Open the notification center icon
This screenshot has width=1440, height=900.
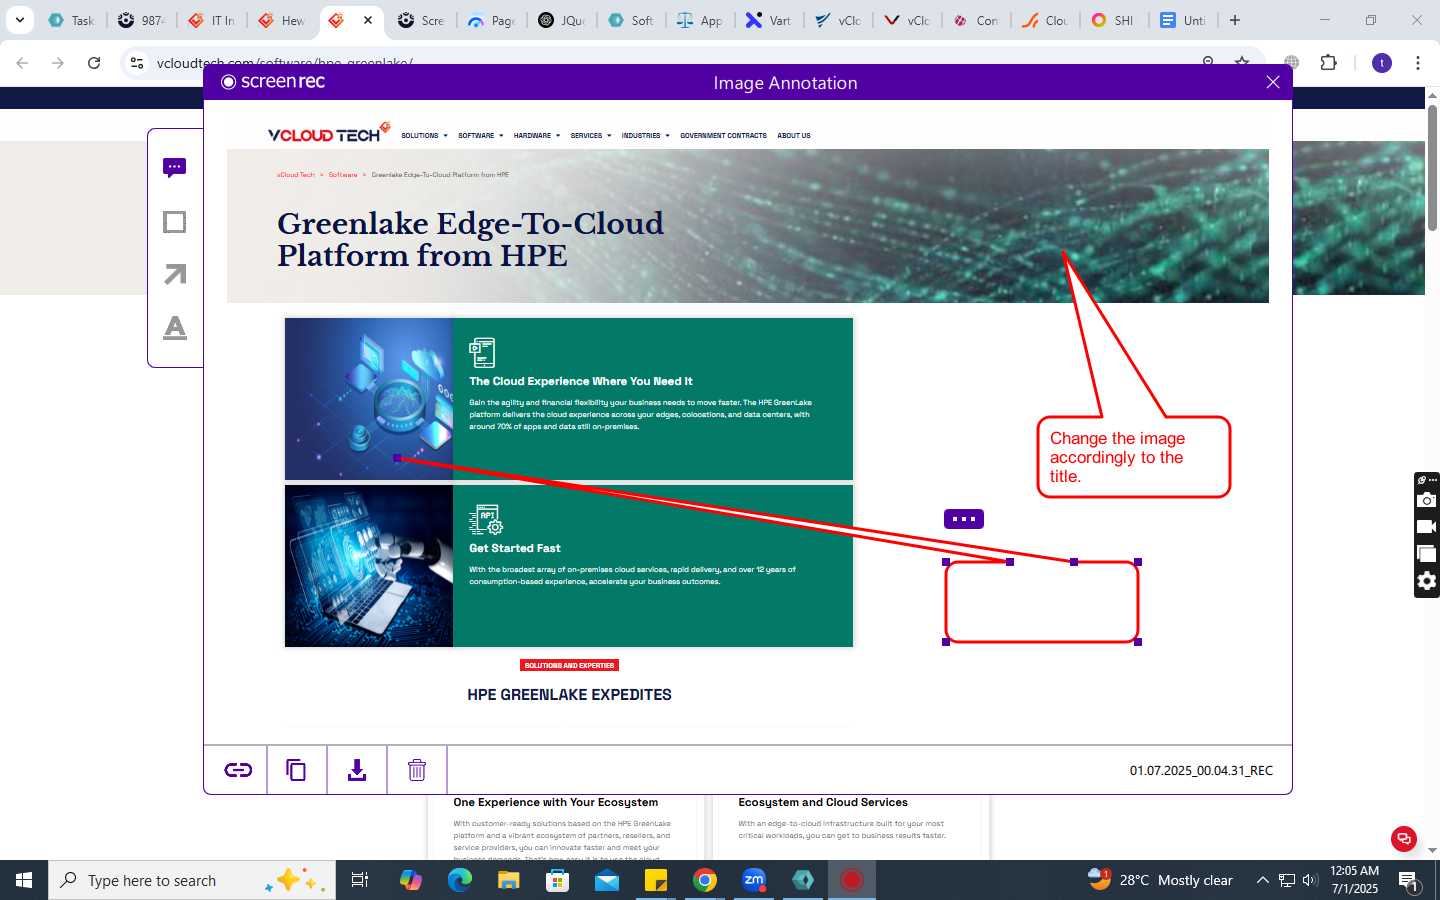coord(1409,881)
